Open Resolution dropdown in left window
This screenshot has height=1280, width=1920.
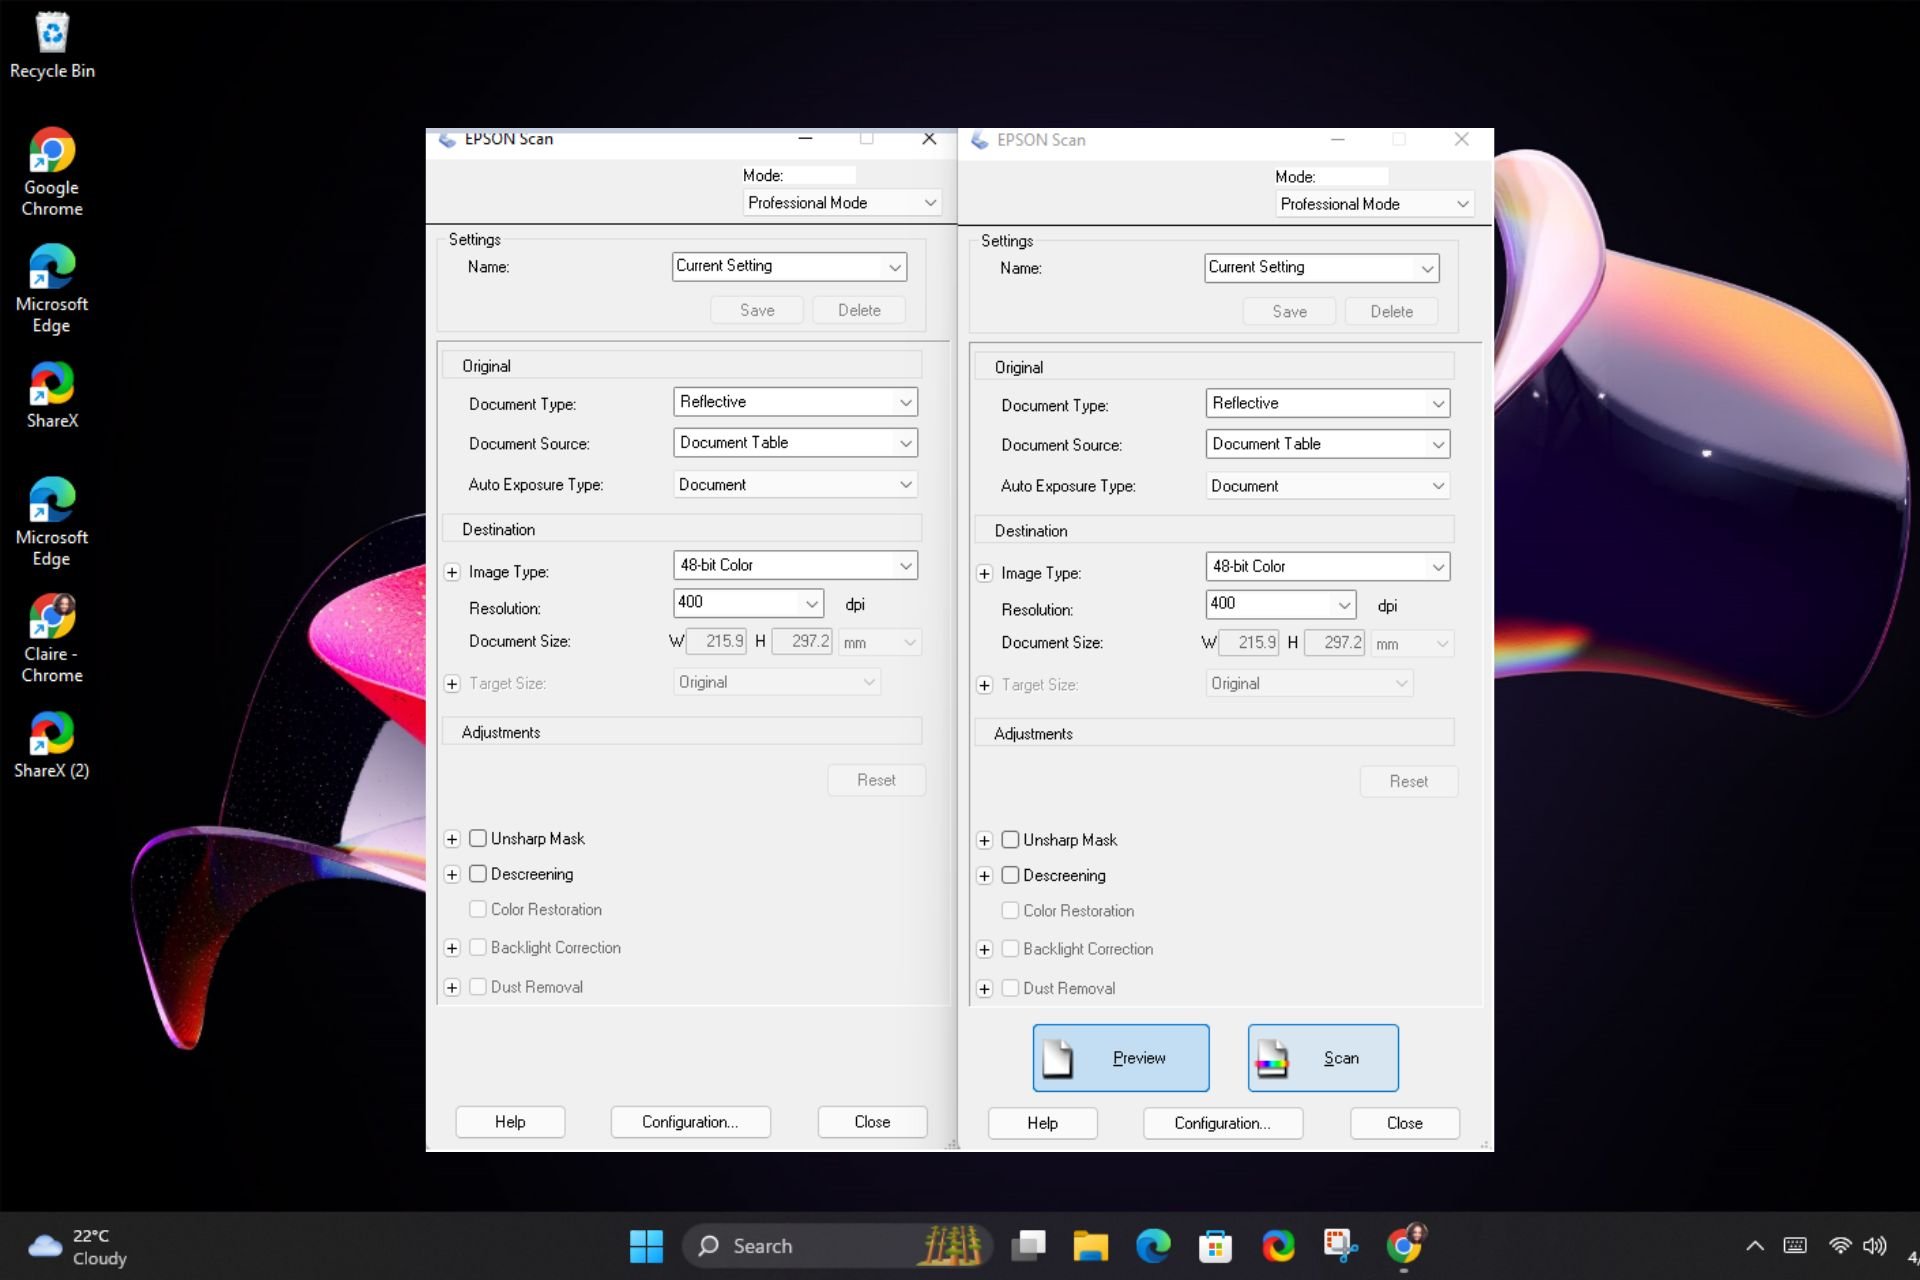[749, 602]
